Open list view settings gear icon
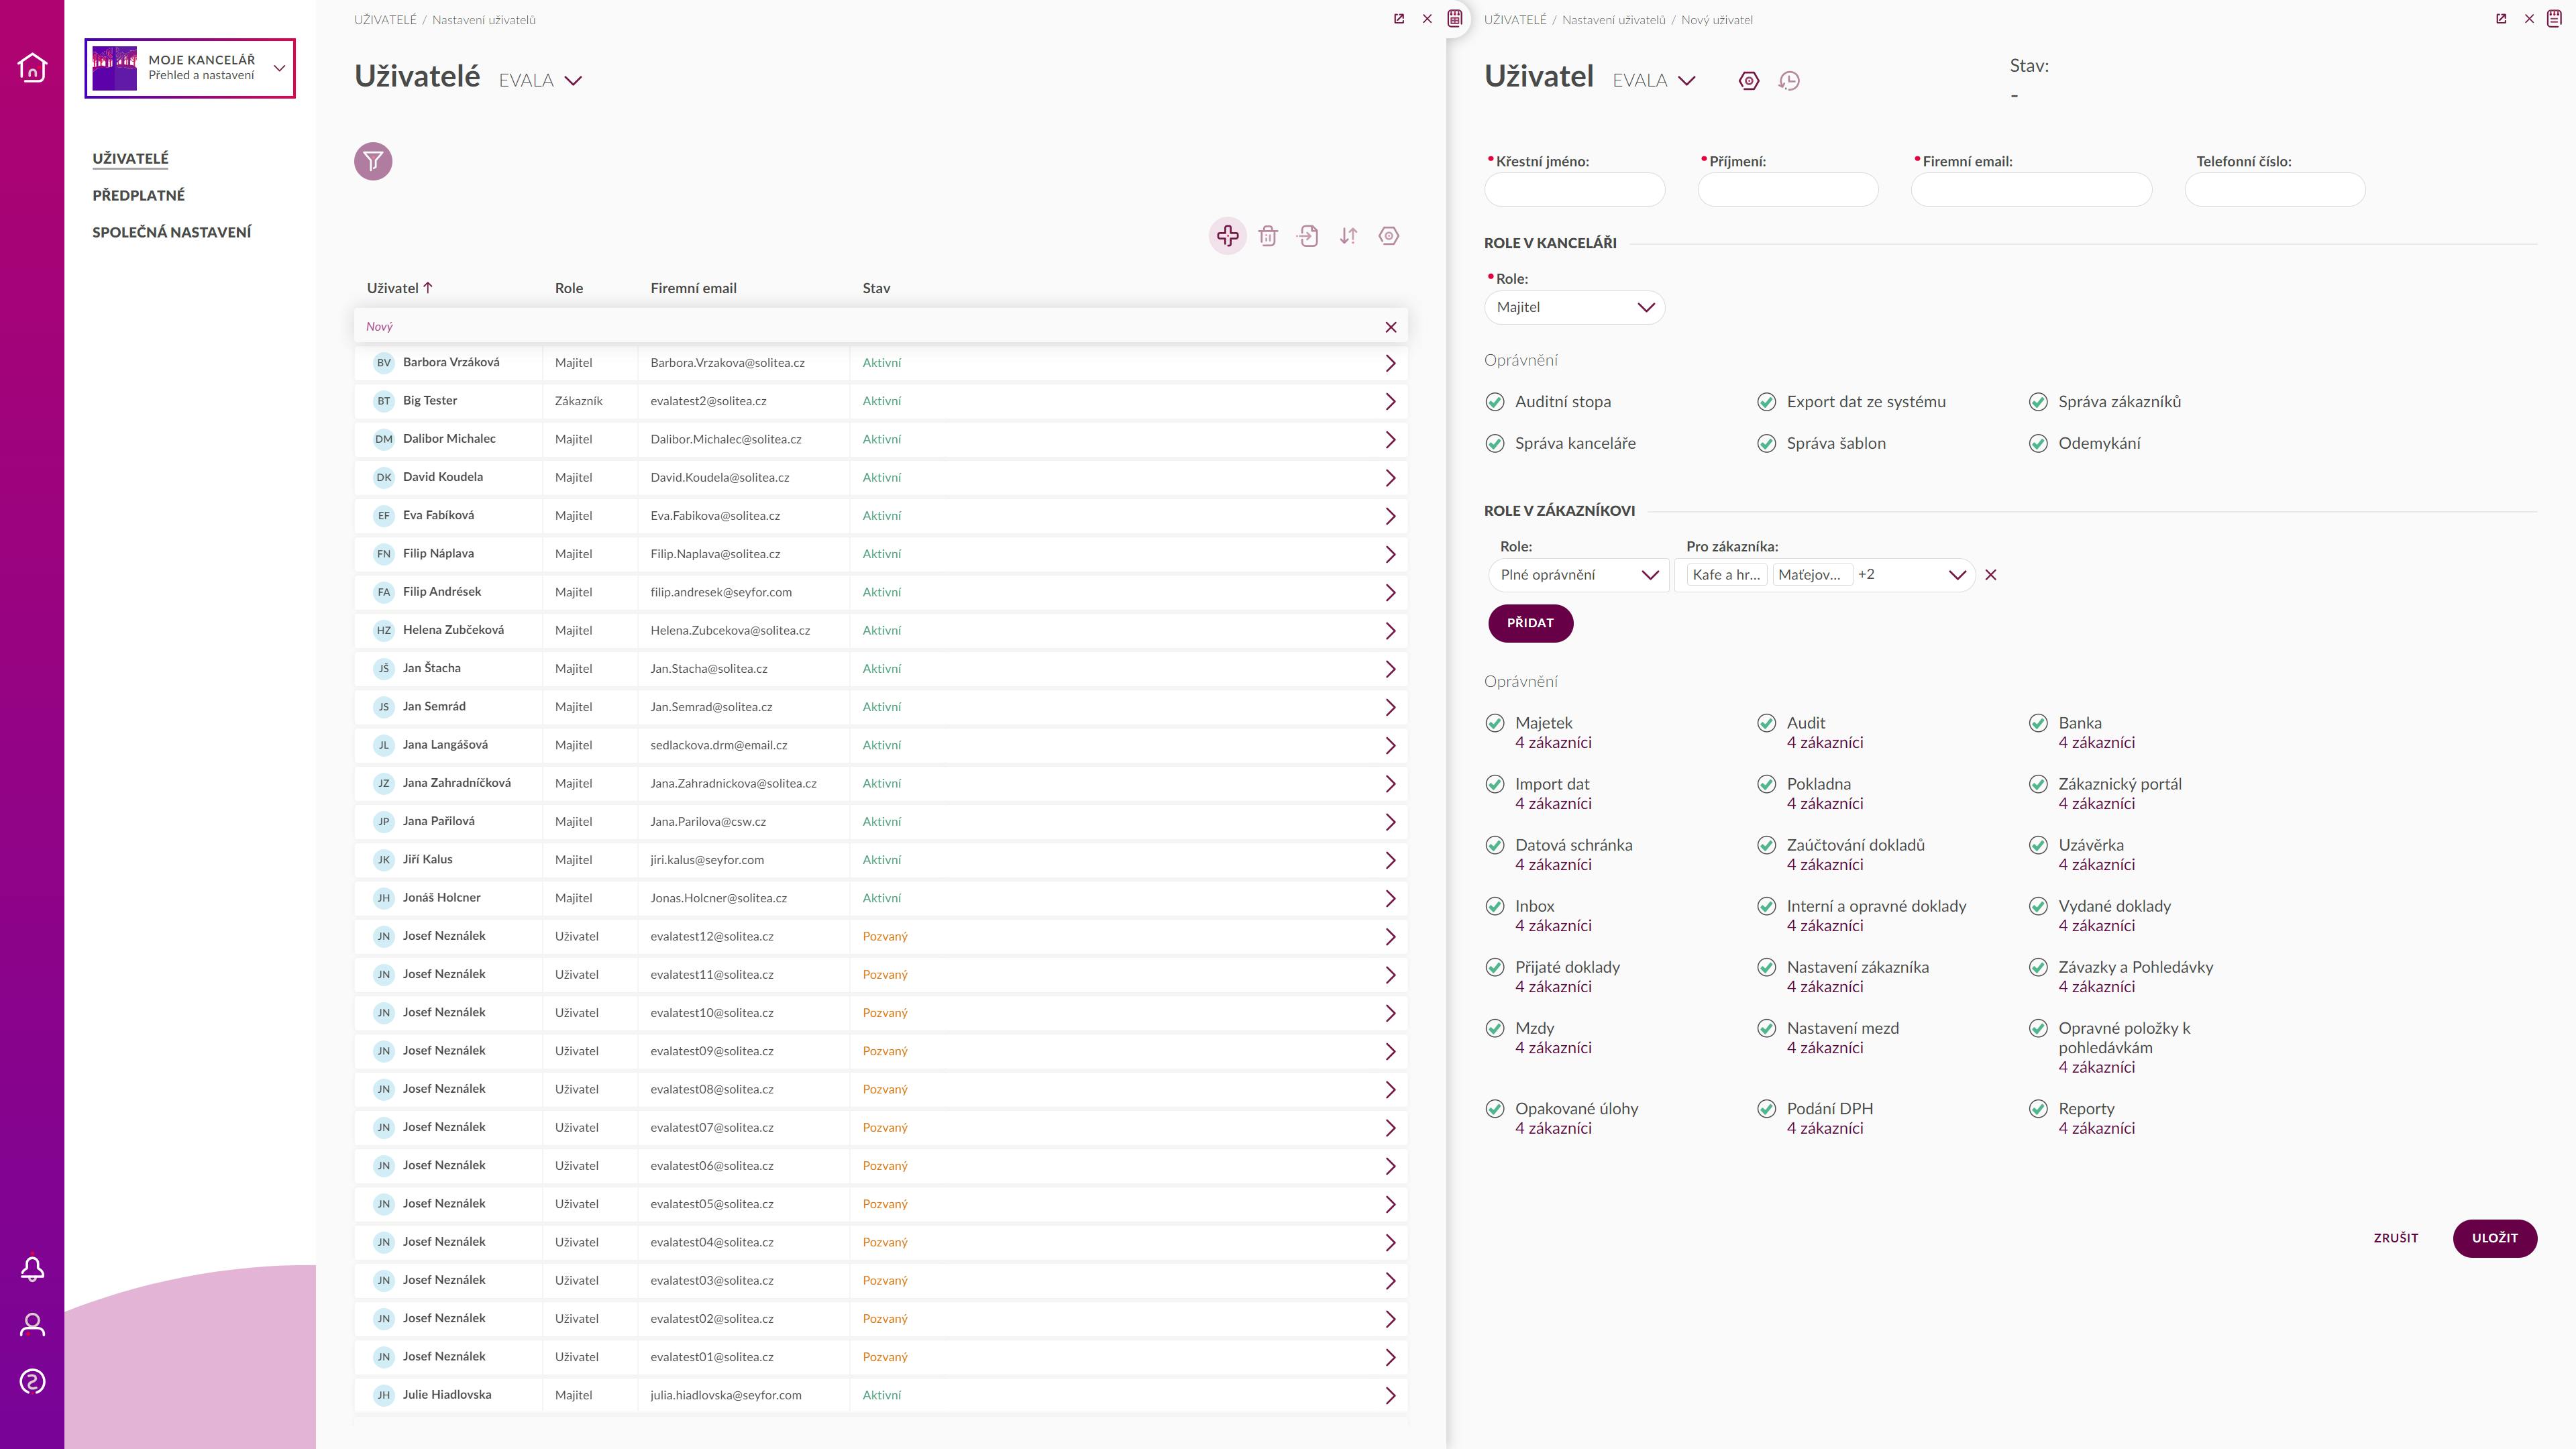 click(x=1389, y=236)
